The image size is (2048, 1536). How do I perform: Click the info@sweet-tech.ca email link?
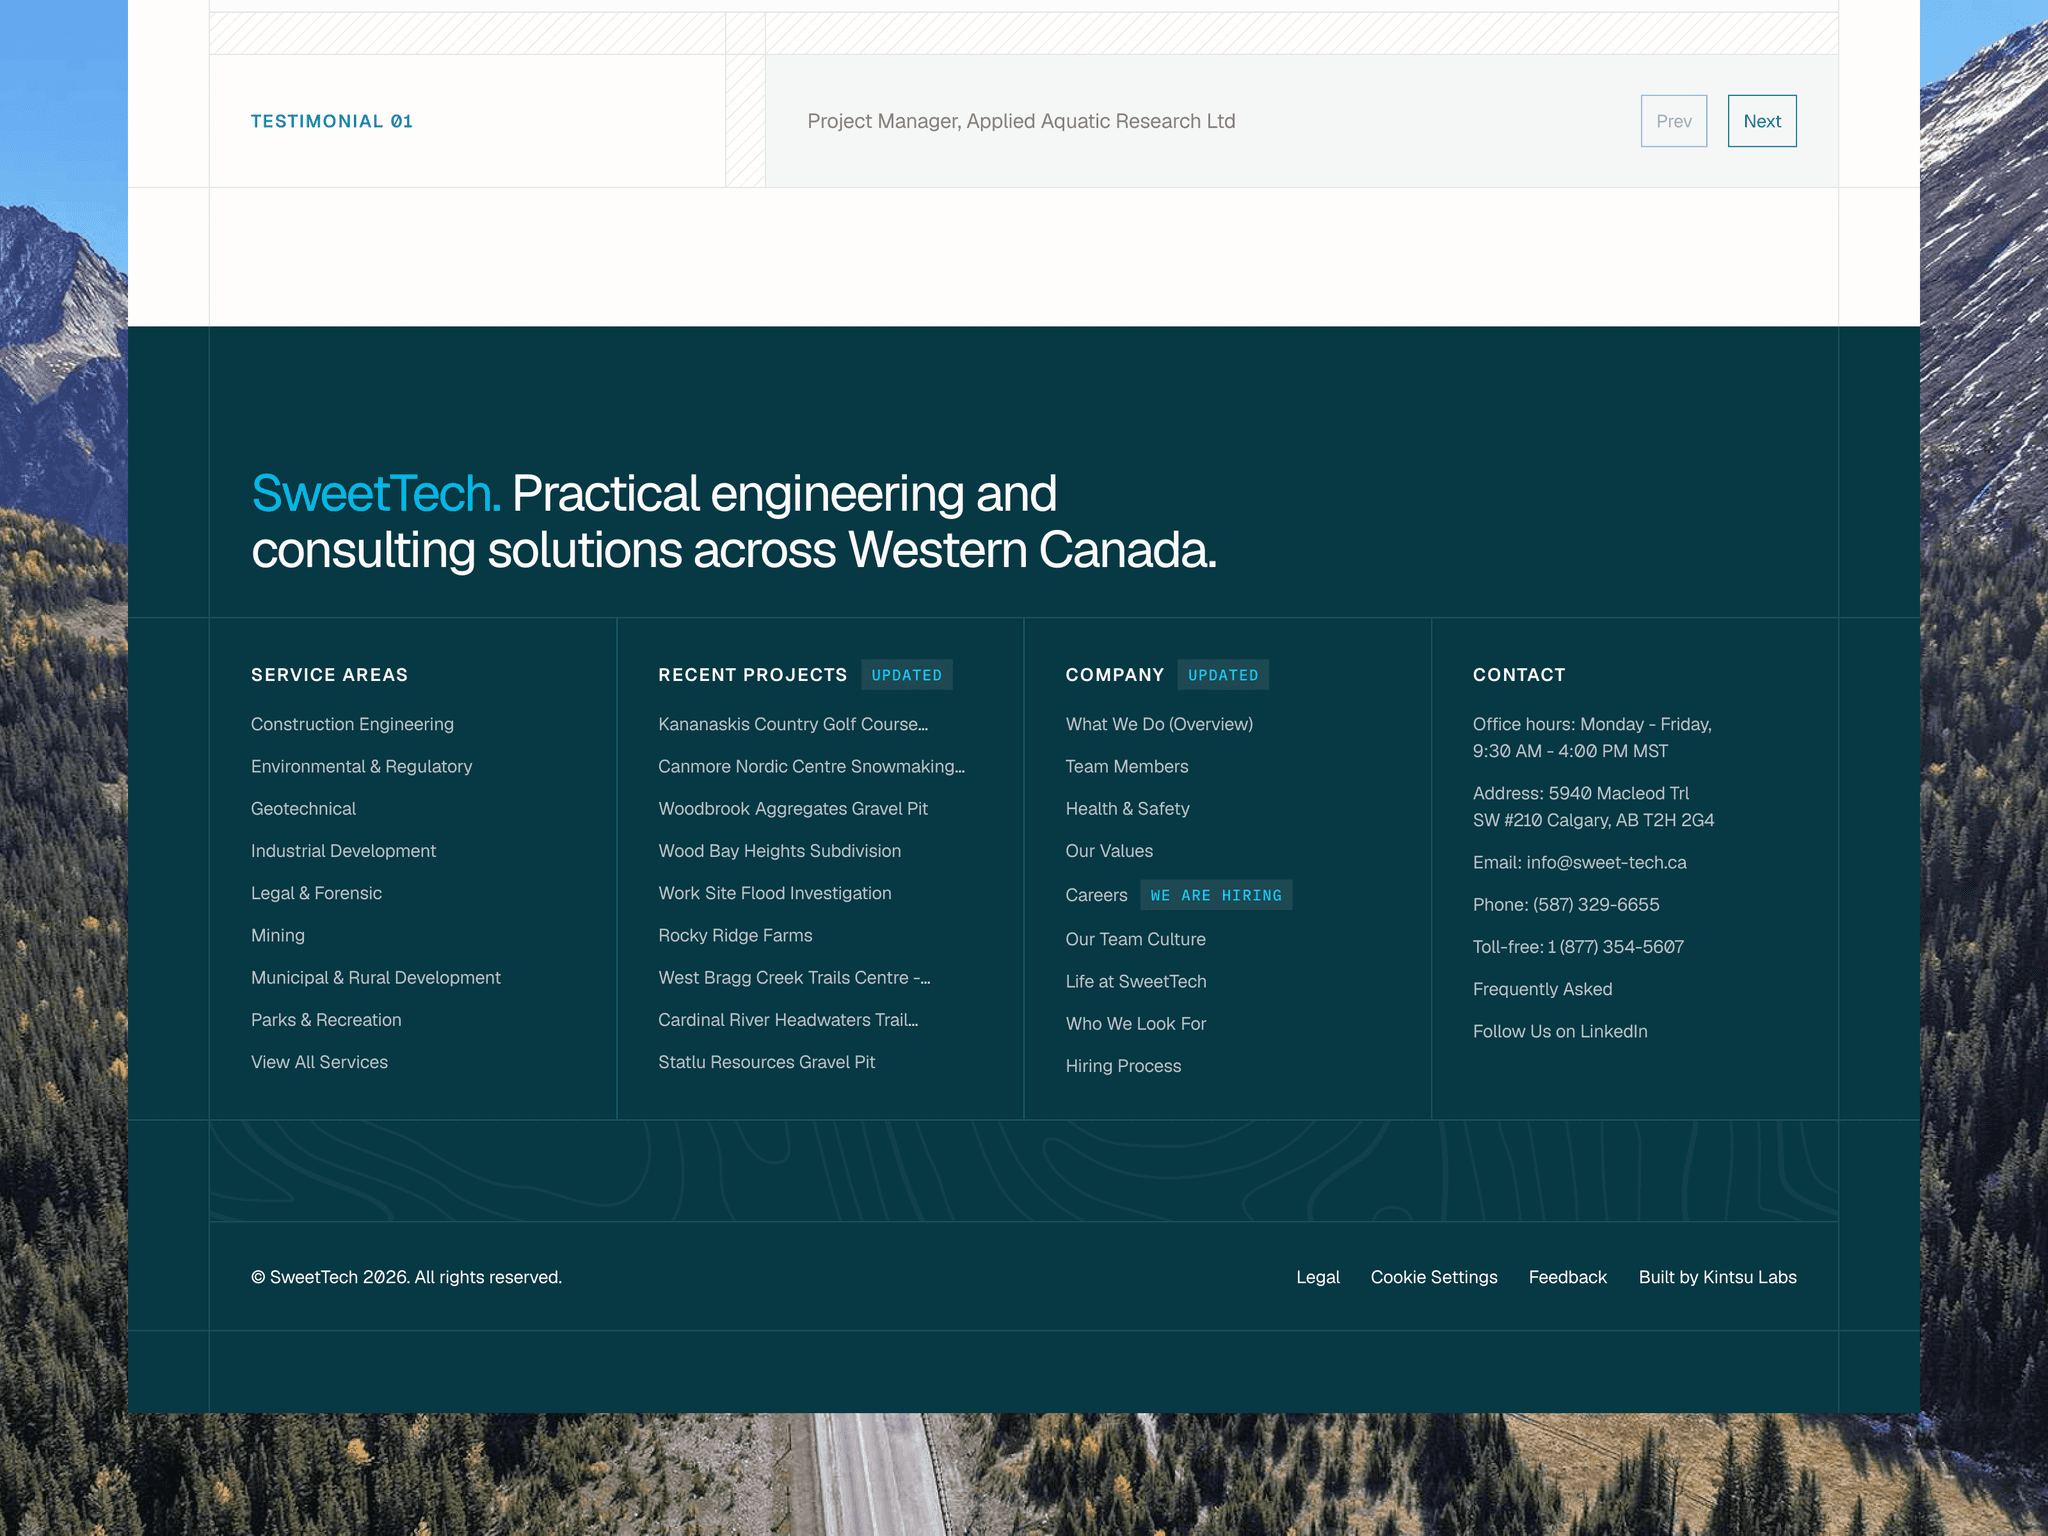tap(1606, 862)
